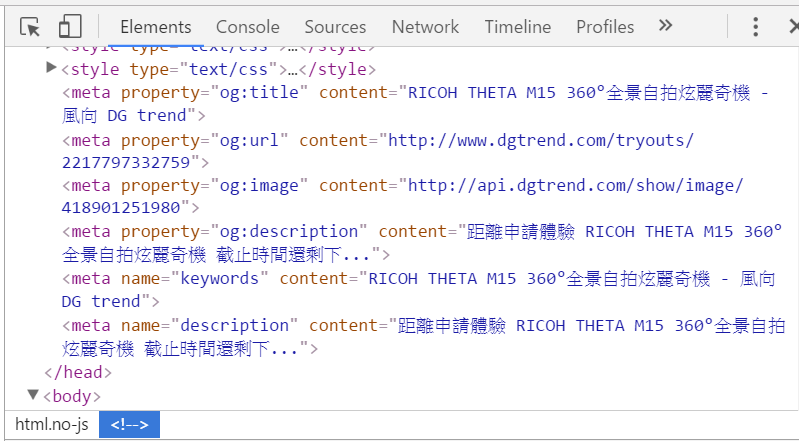
Task: Click the og:url content link value
Action: tap(378, 151)
